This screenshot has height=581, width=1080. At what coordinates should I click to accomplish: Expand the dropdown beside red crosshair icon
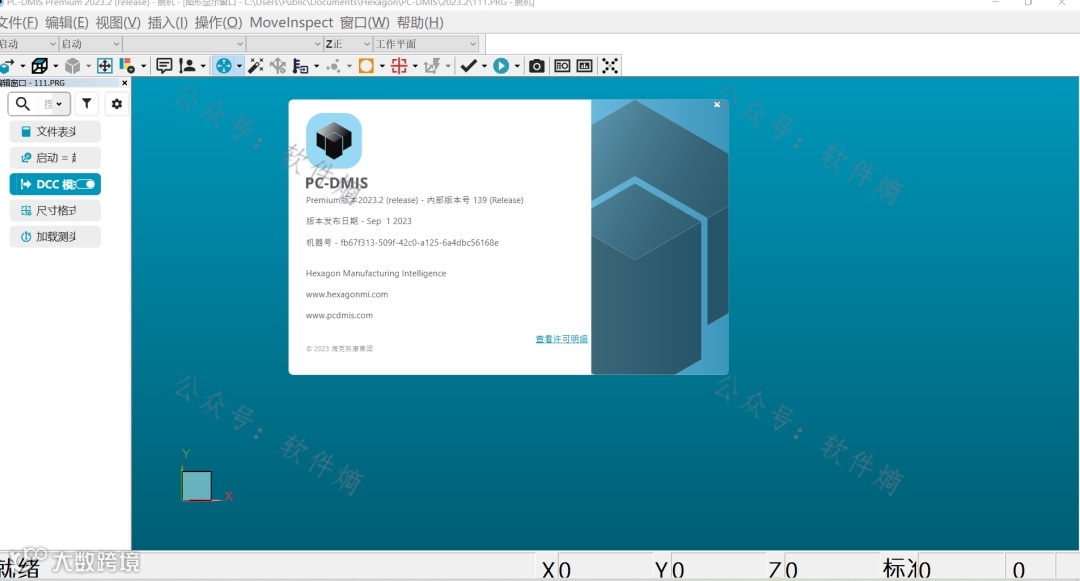[415, 67]
